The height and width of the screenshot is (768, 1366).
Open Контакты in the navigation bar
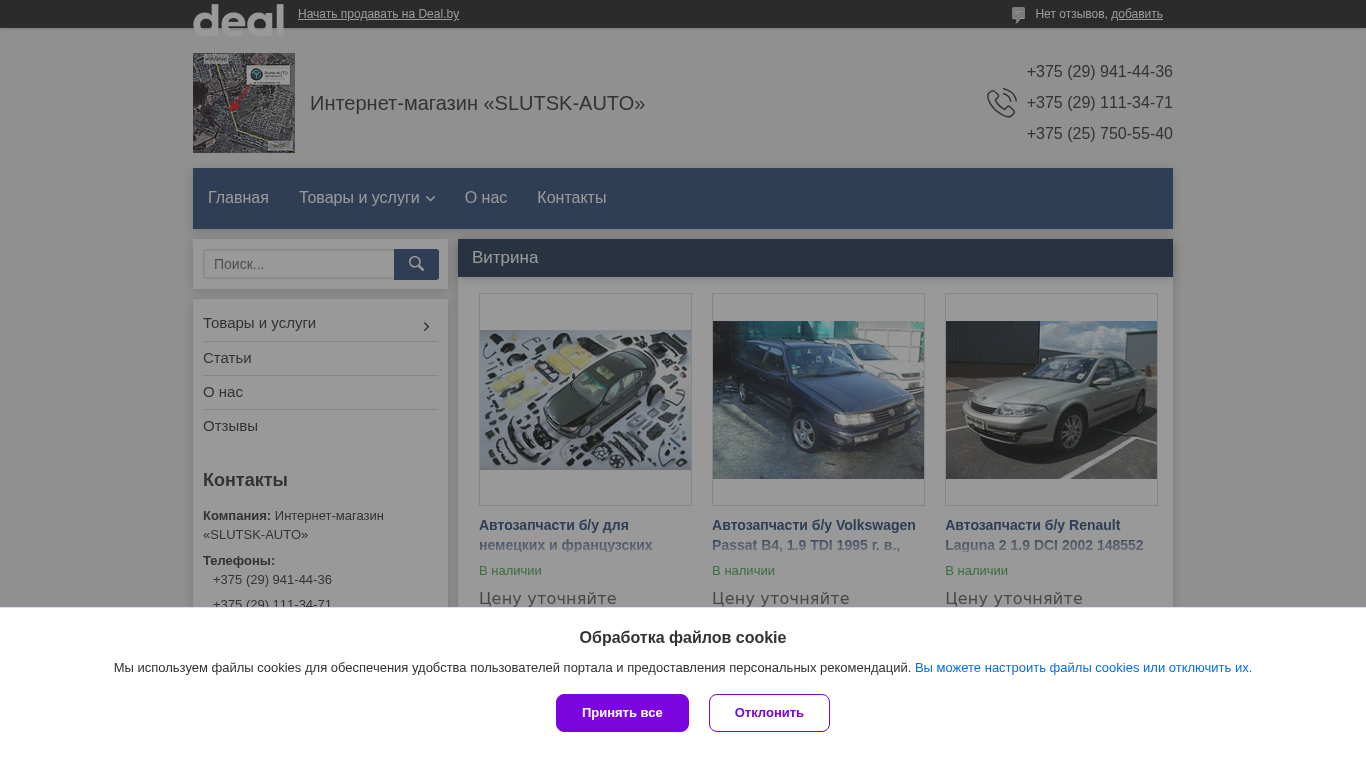tap(571, 198)
